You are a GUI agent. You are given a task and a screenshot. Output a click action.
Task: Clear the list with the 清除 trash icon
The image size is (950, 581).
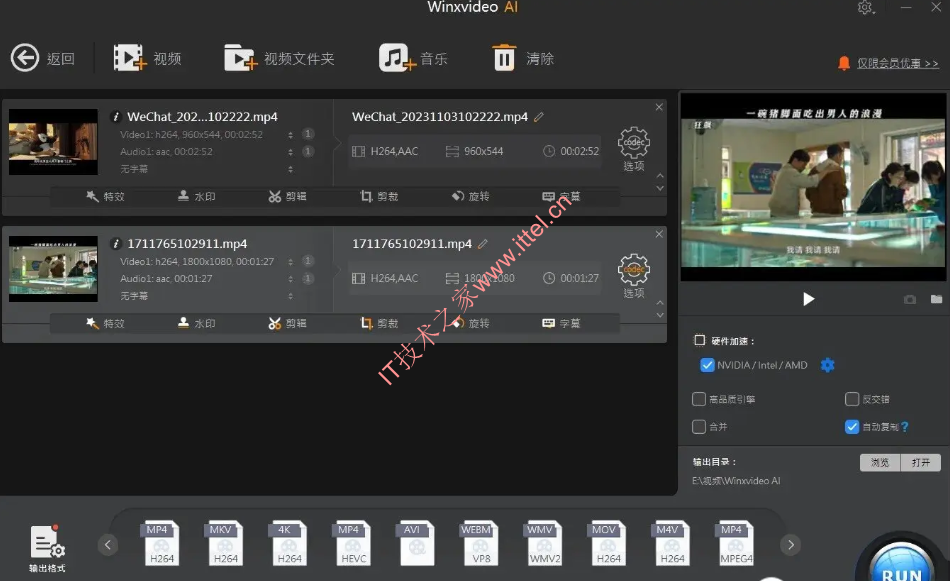click(x=504, y=58)
